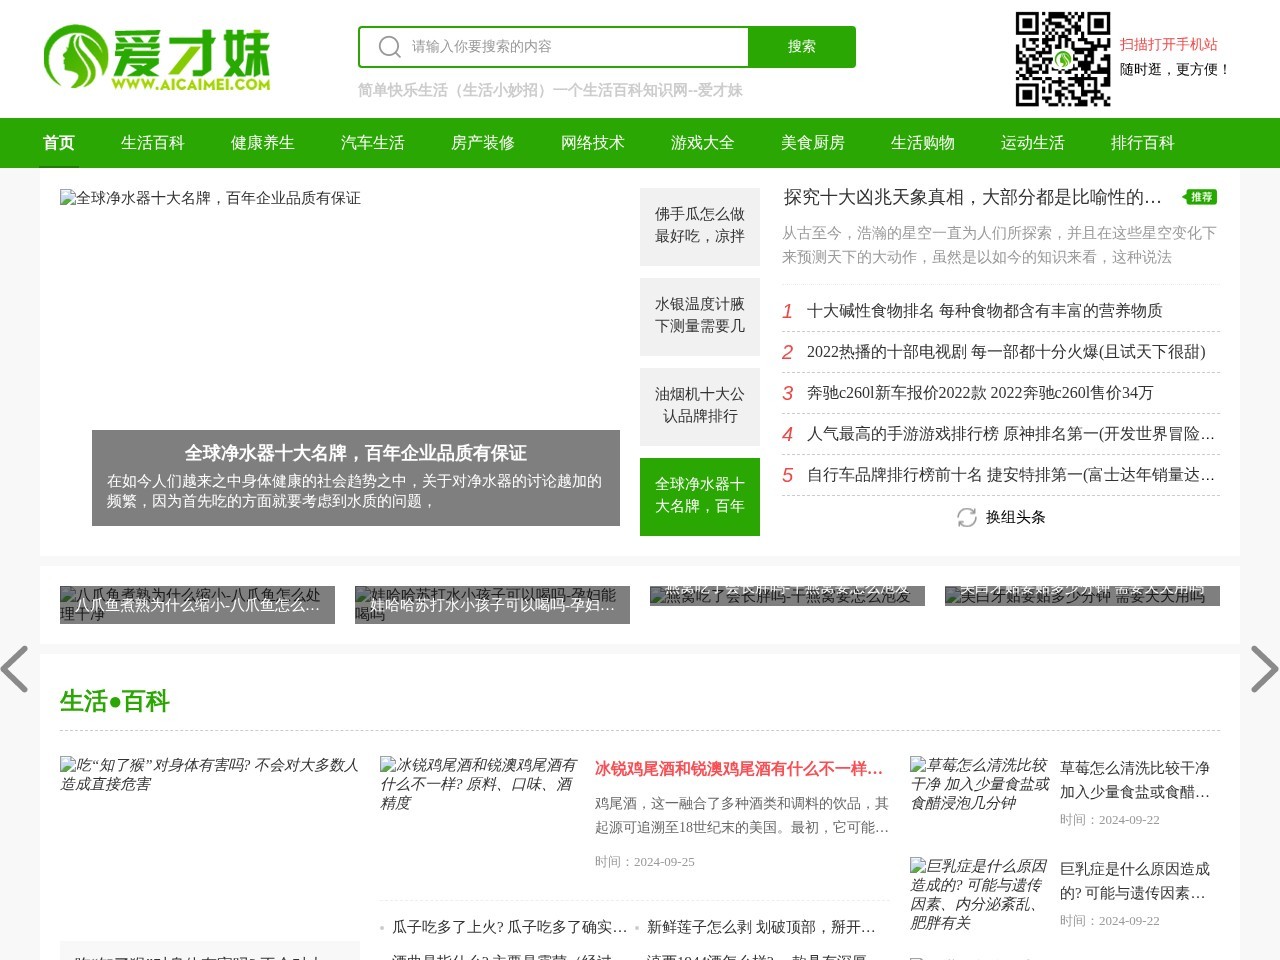Open the 首页 navigation tab
Screen dimensions: 1280x960
click(59, 143)
